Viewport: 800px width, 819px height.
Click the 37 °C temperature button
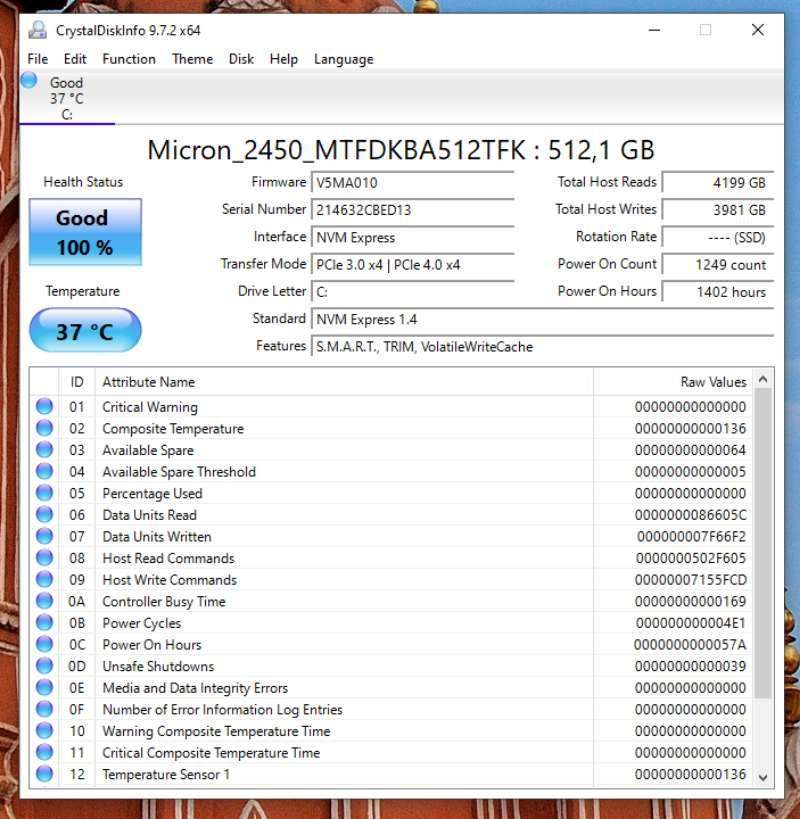[85, 330]
